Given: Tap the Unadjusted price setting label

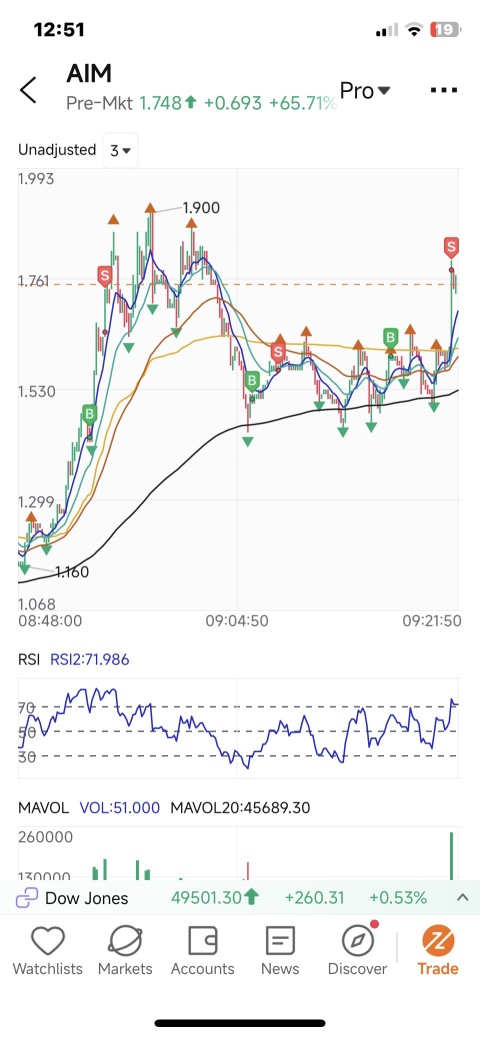Looking at the screenshot, I should tap(57, 150).
